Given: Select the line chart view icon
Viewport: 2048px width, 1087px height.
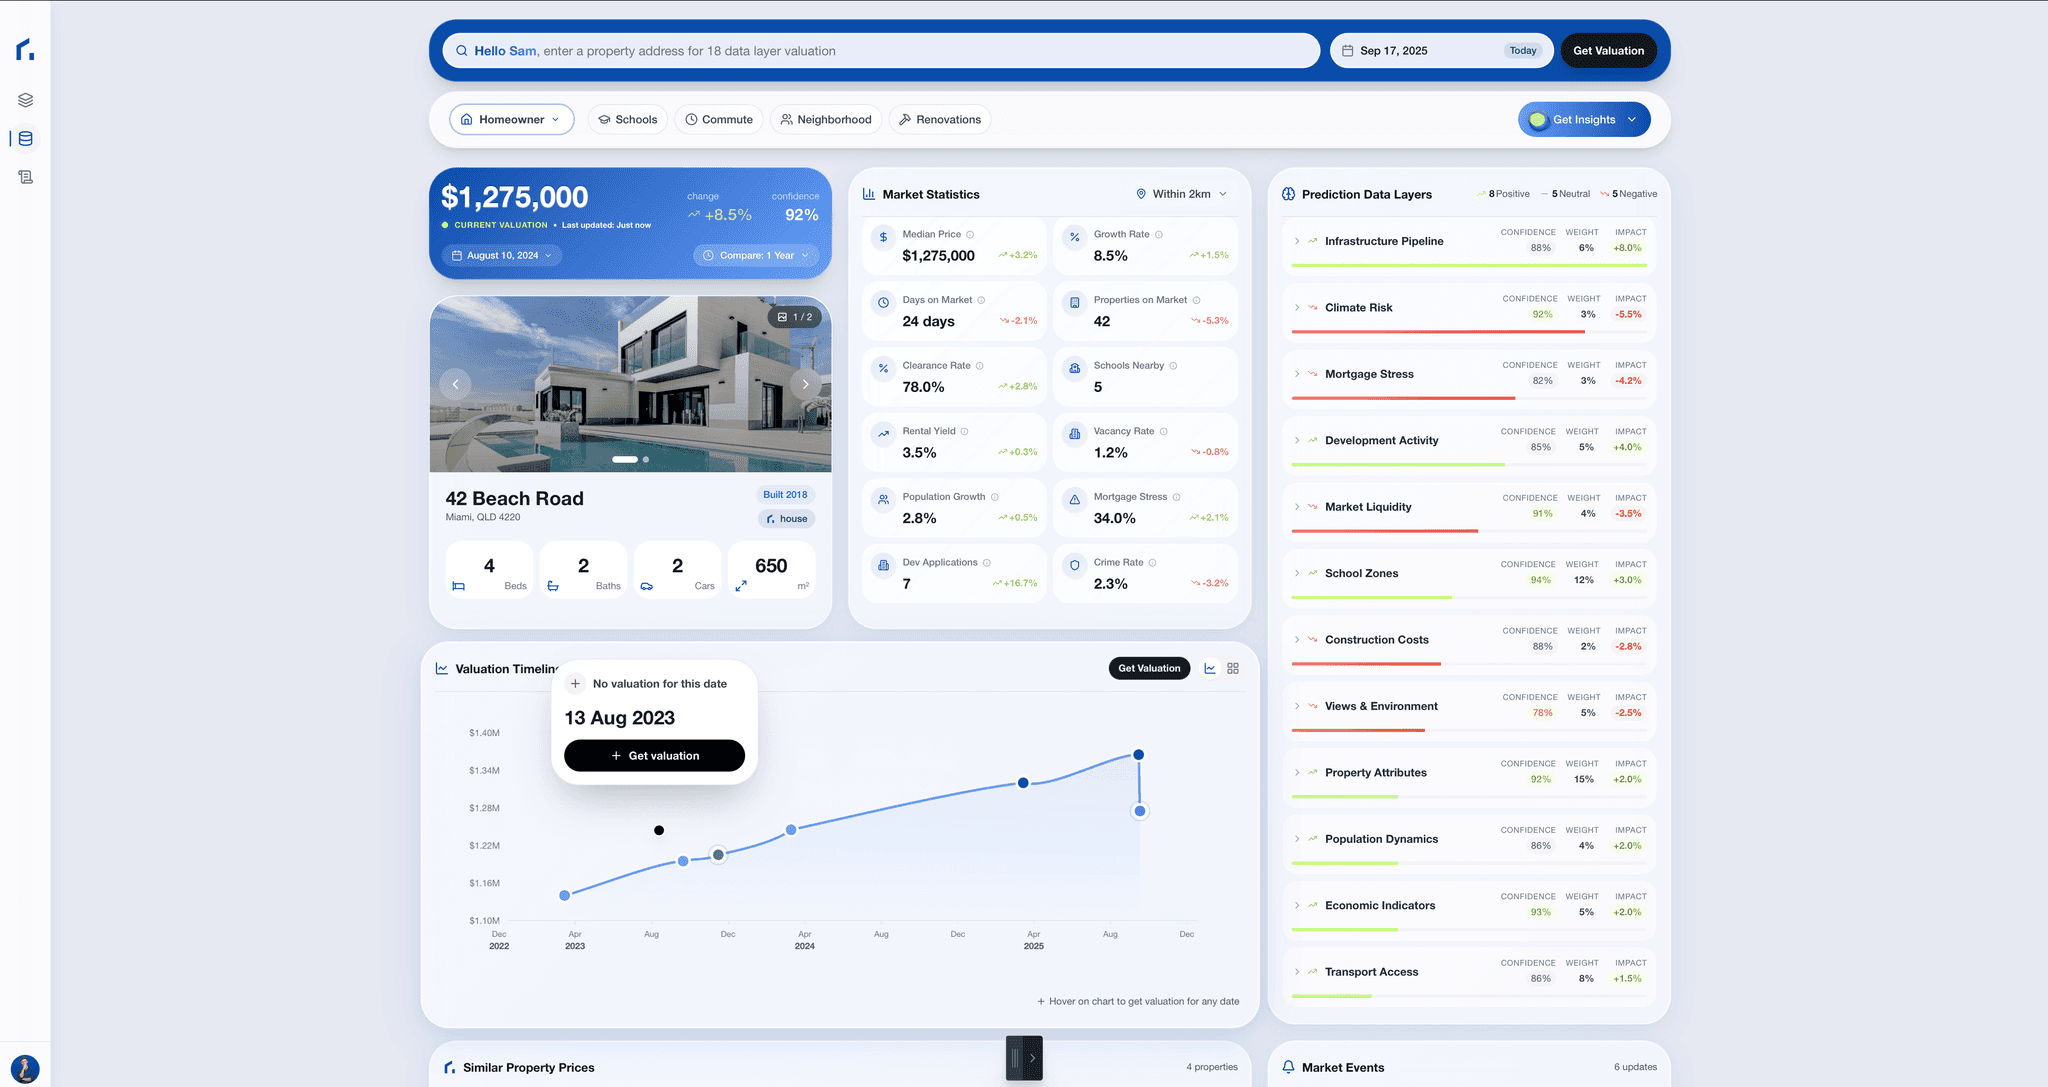Looking at the screenshot, I should coord(1210,669).
